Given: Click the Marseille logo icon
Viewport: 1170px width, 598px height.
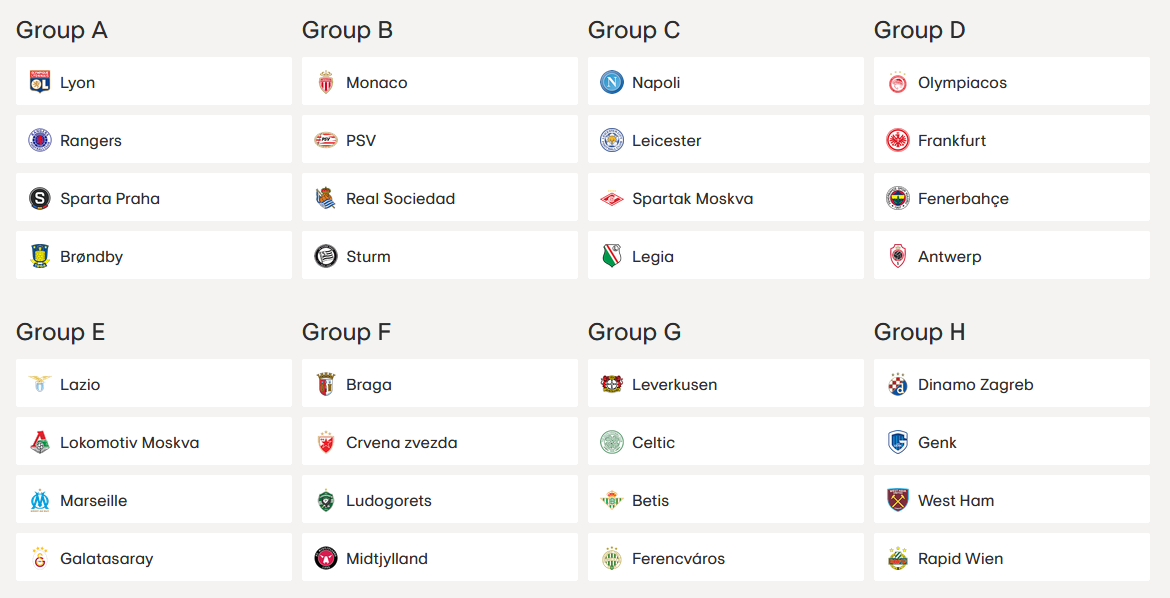Looking at the screenshot, I should [40, 500].
